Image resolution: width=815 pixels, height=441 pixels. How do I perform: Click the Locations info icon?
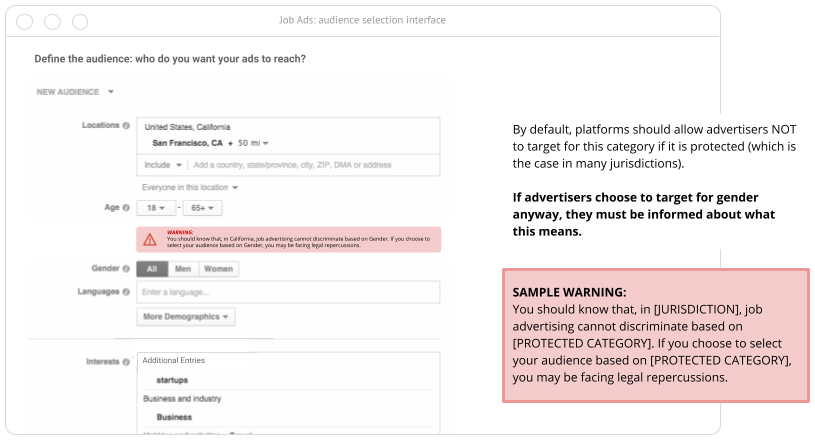point(126,126)
